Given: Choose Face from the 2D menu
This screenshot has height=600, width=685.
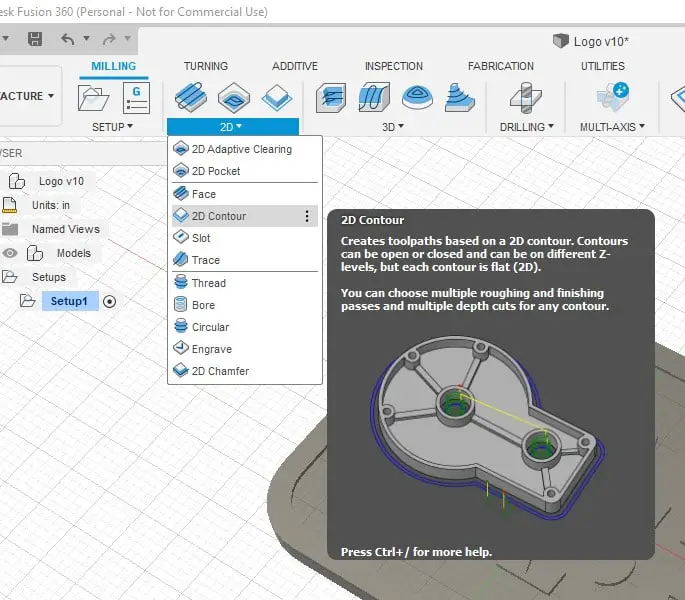Looking at the screenshot, I should [x=245, y=194].
